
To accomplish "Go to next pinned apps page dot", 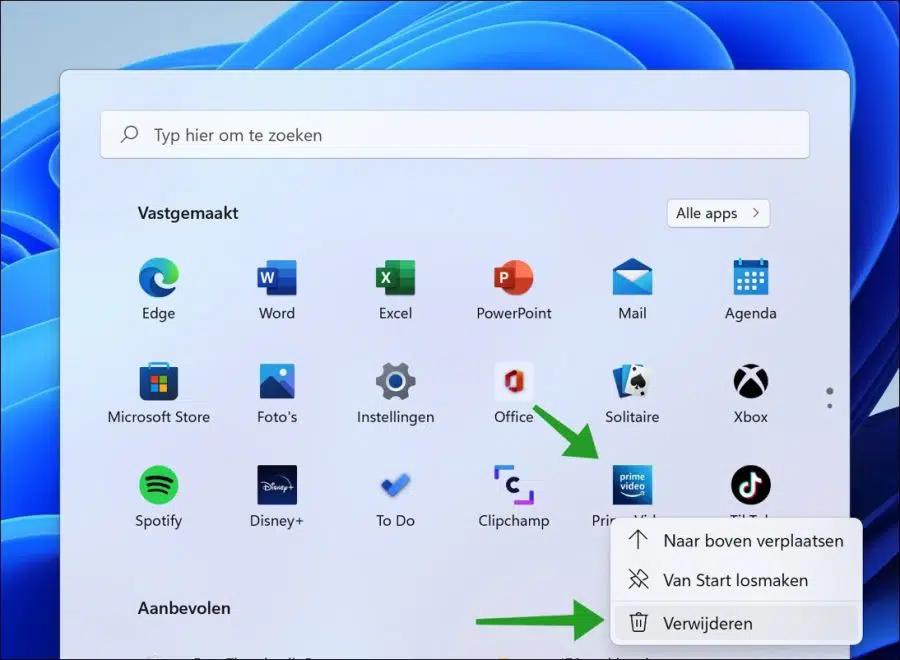I will pyautogui.click(x=829, y=406).
